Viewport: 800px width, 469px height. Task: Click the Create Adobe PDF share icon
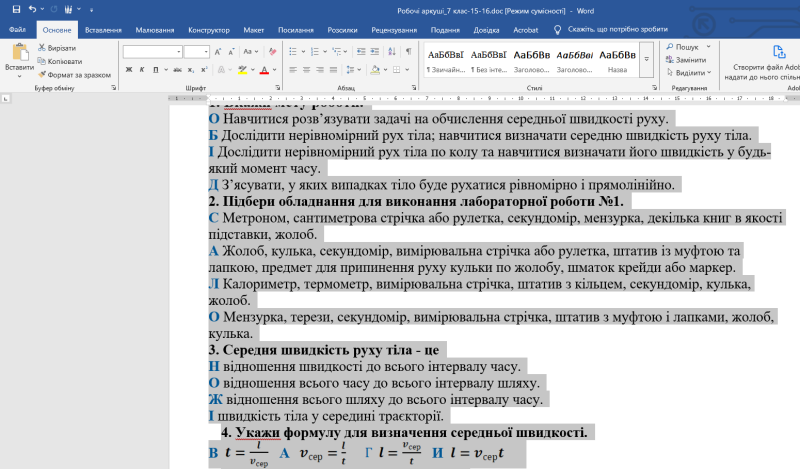(779, 52)
